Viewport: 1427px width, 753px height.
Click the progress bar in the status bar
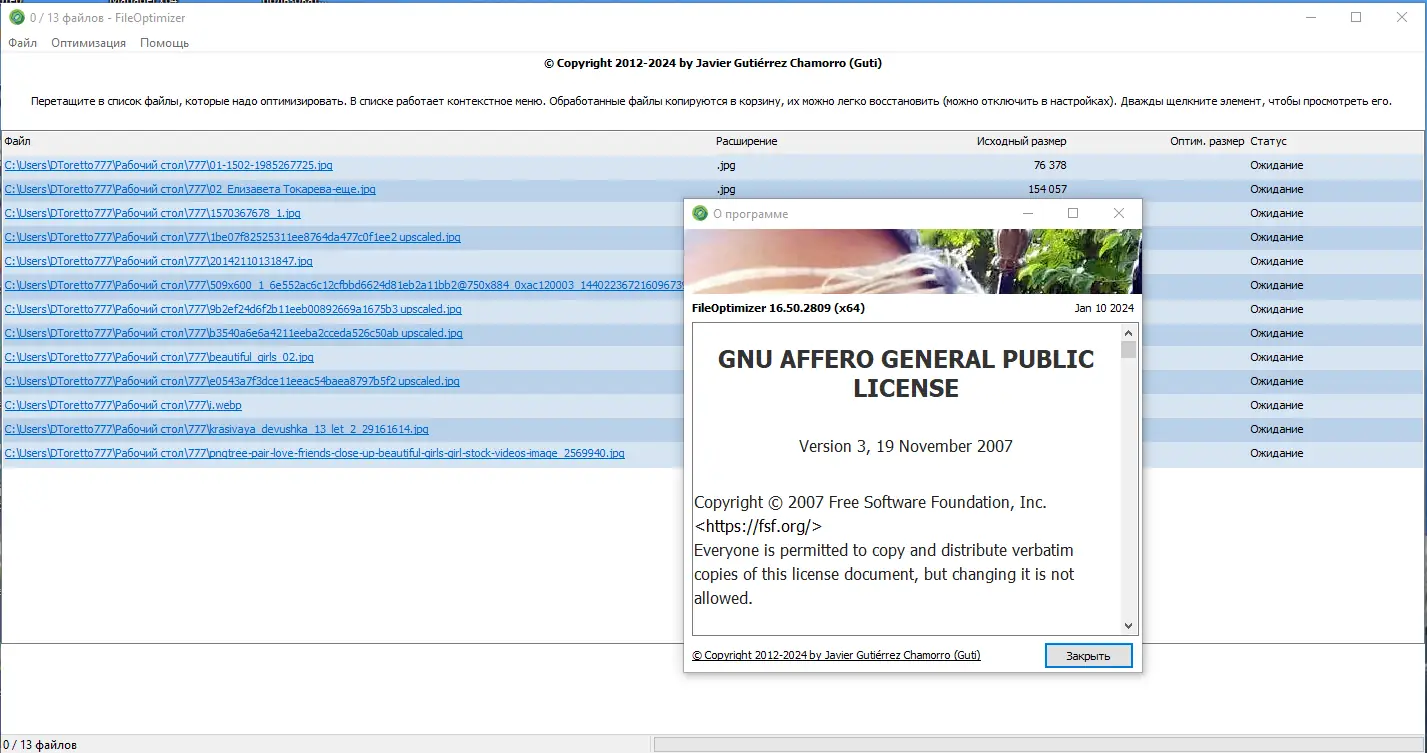point(1039,745)
